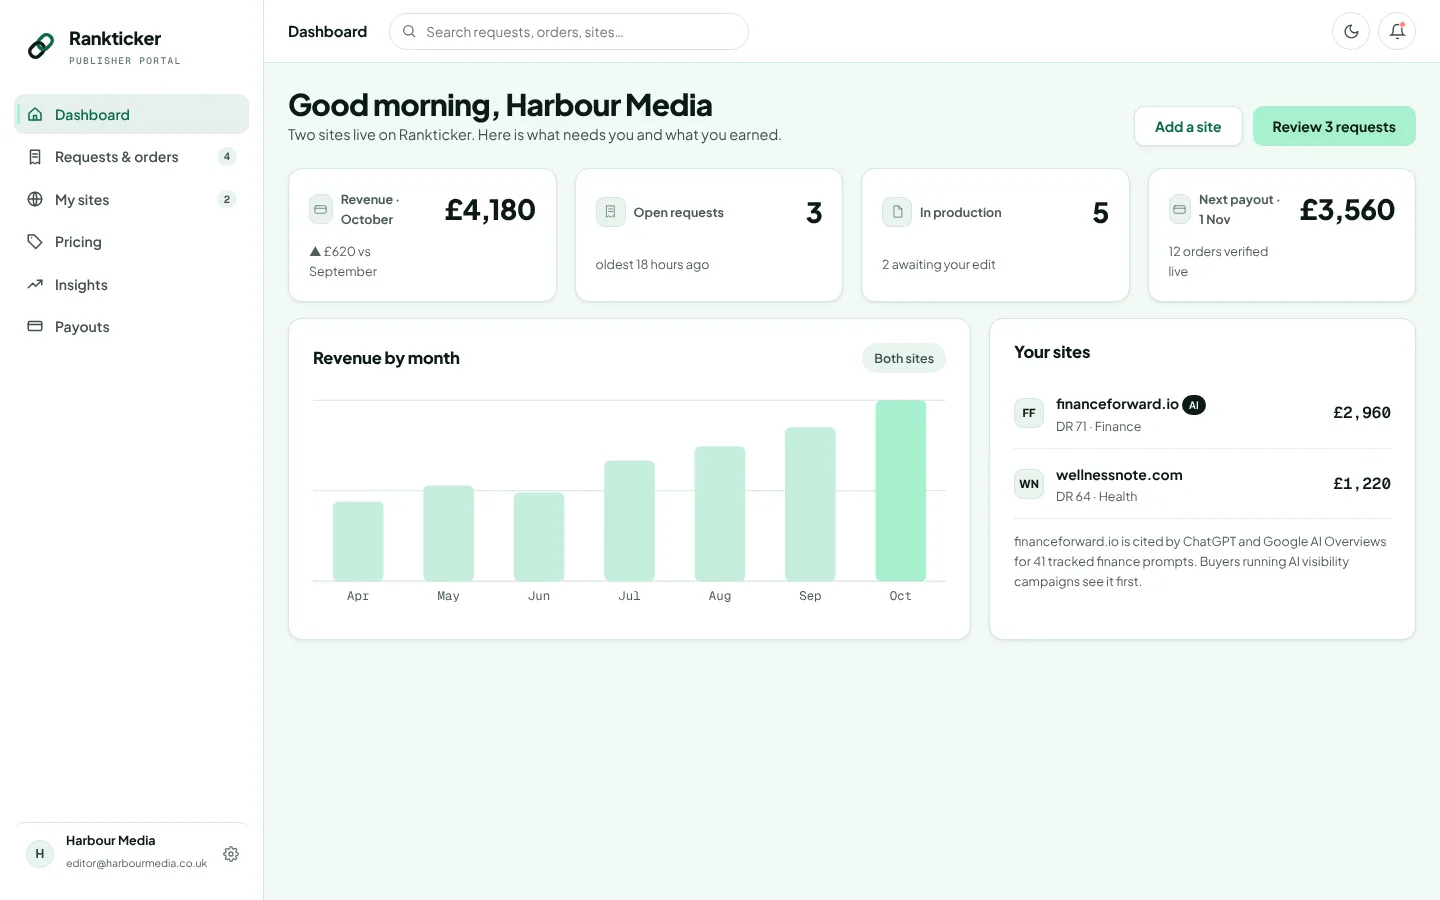Click the FF site avatar
This screenshot has width=1440, height=900.
1029,413
